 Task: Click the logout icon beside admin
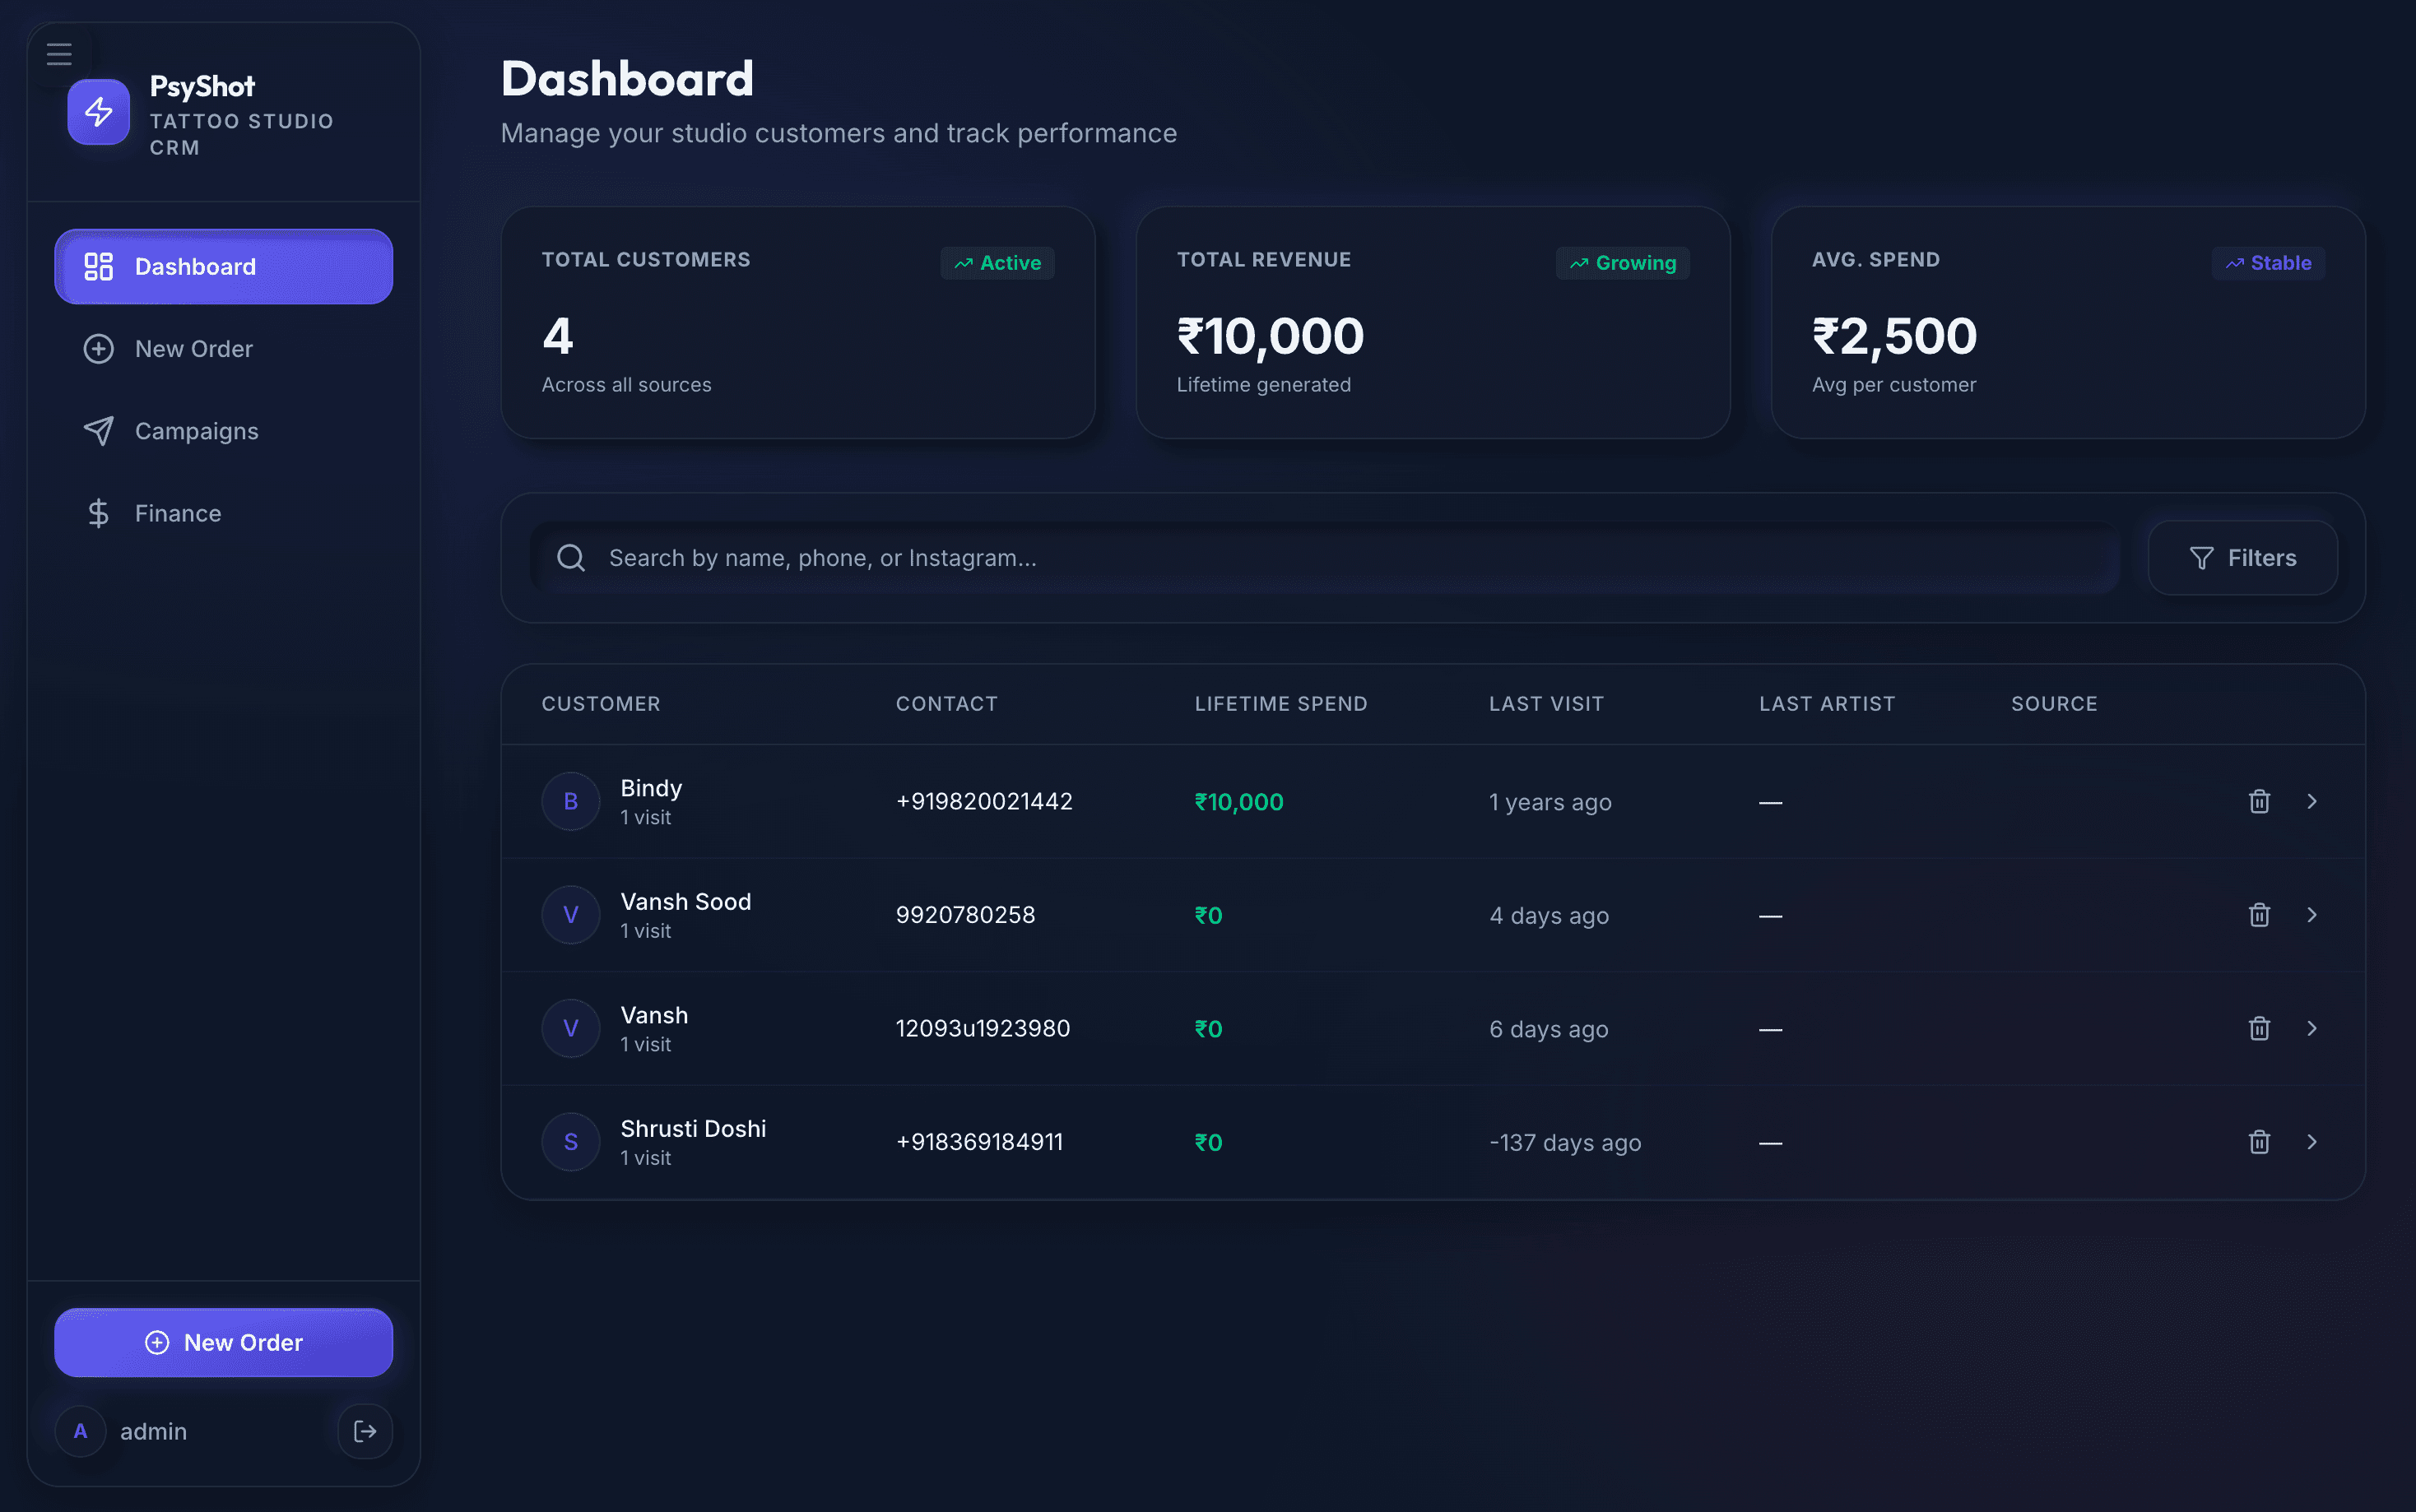click(365, 1431)
